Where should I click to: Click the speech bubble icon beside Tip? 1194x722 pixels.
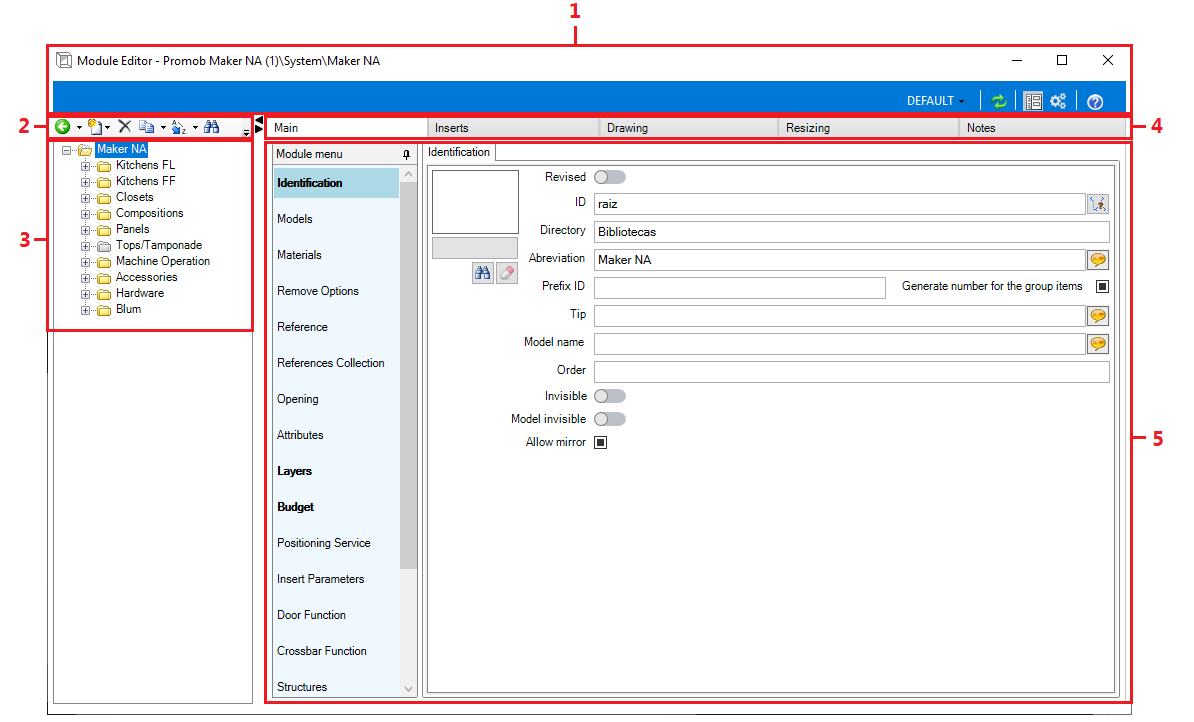(1098, 315)
